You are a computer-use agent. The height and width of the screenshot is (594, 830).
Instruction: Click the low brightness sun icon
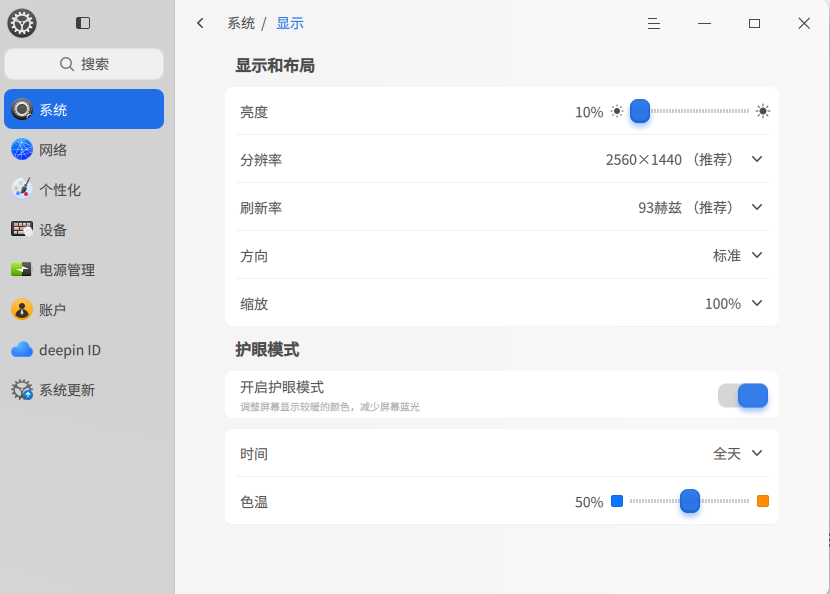pos(617,111)
